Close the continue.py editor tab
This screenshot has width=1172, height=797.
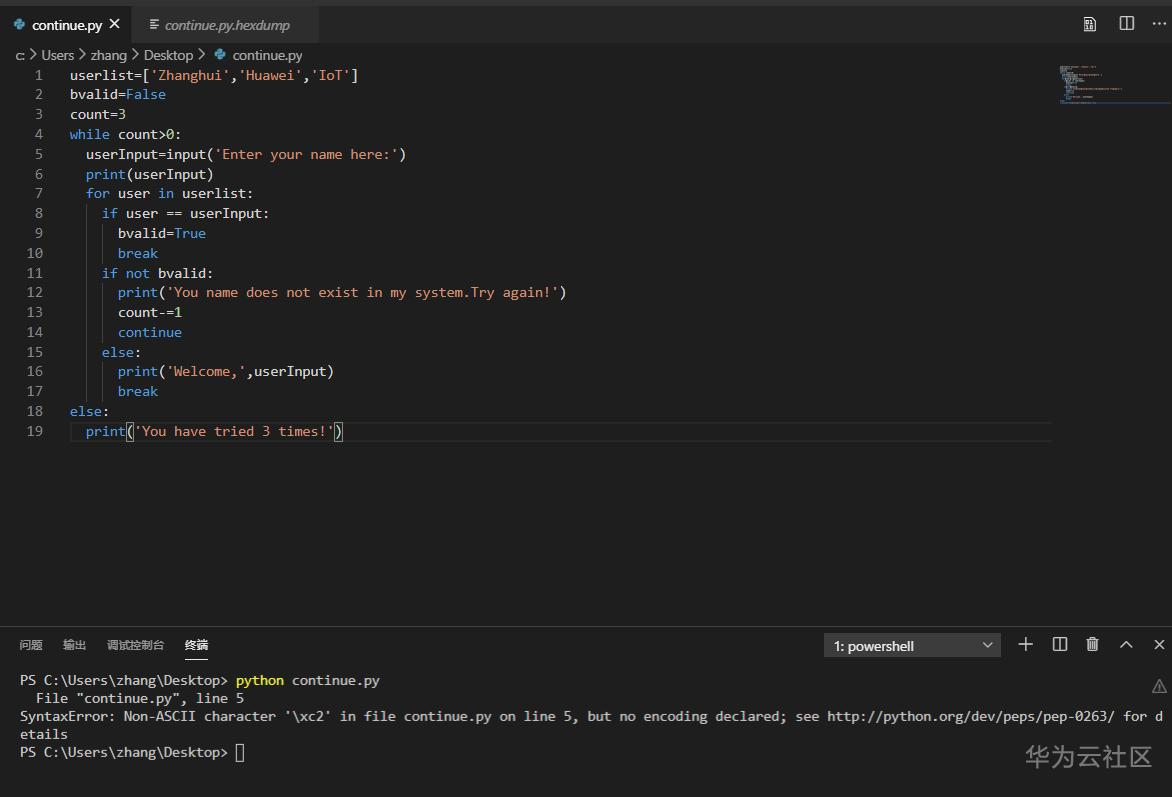(114, 24)
